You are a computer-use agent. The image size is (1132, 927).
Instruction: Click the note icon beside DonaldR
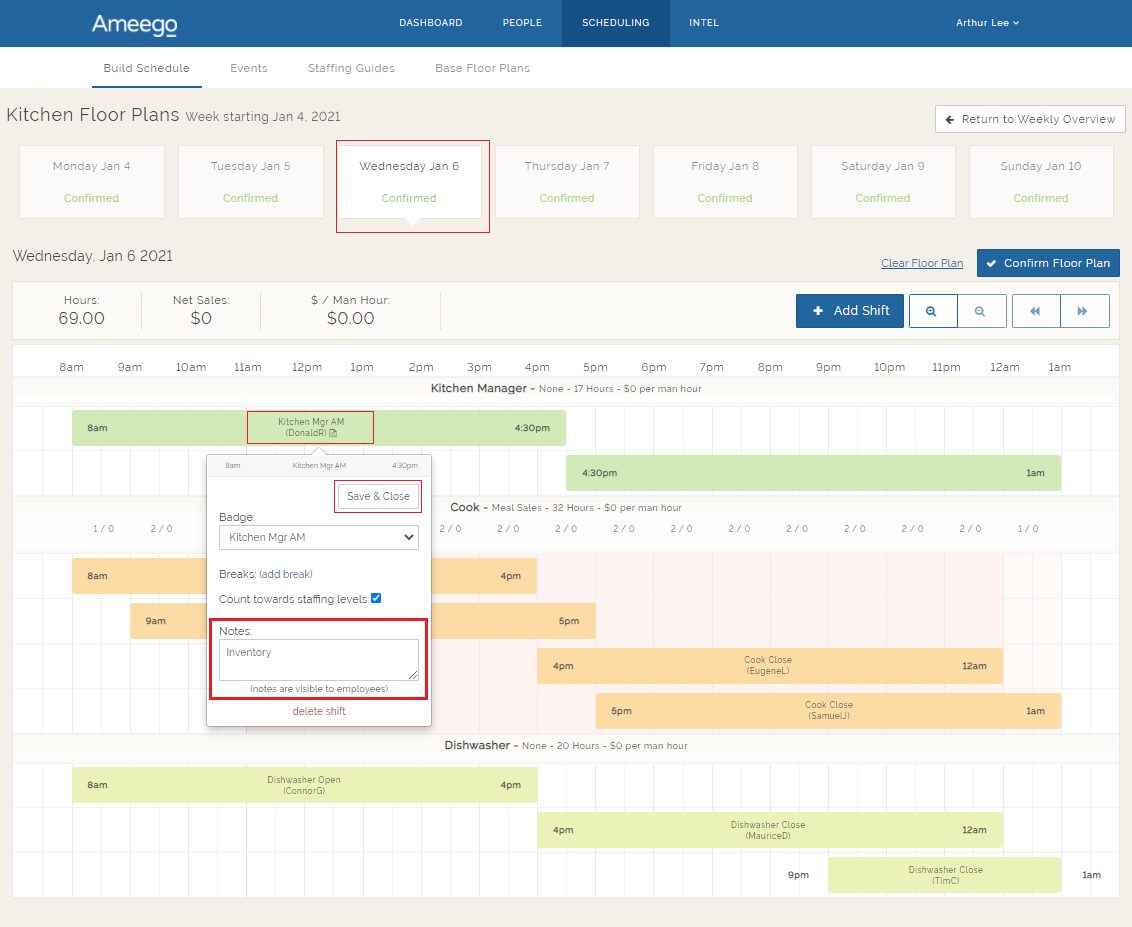coord(334,433)
